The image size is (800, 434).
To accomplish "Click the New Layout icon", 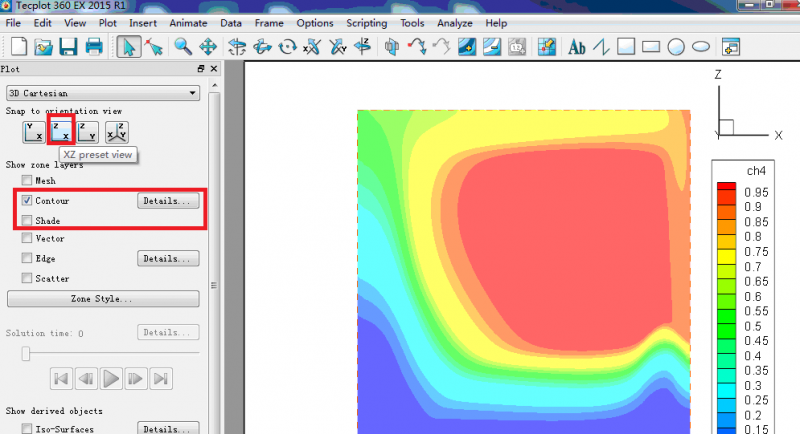I will click(x=19, y=47).
